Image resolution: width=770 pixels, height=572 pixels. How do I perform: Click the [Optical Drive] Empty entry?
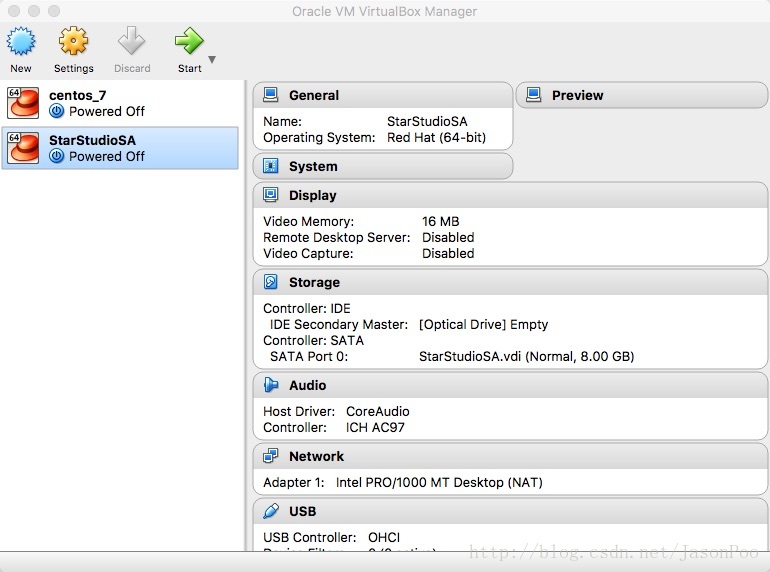coord(483,325)
